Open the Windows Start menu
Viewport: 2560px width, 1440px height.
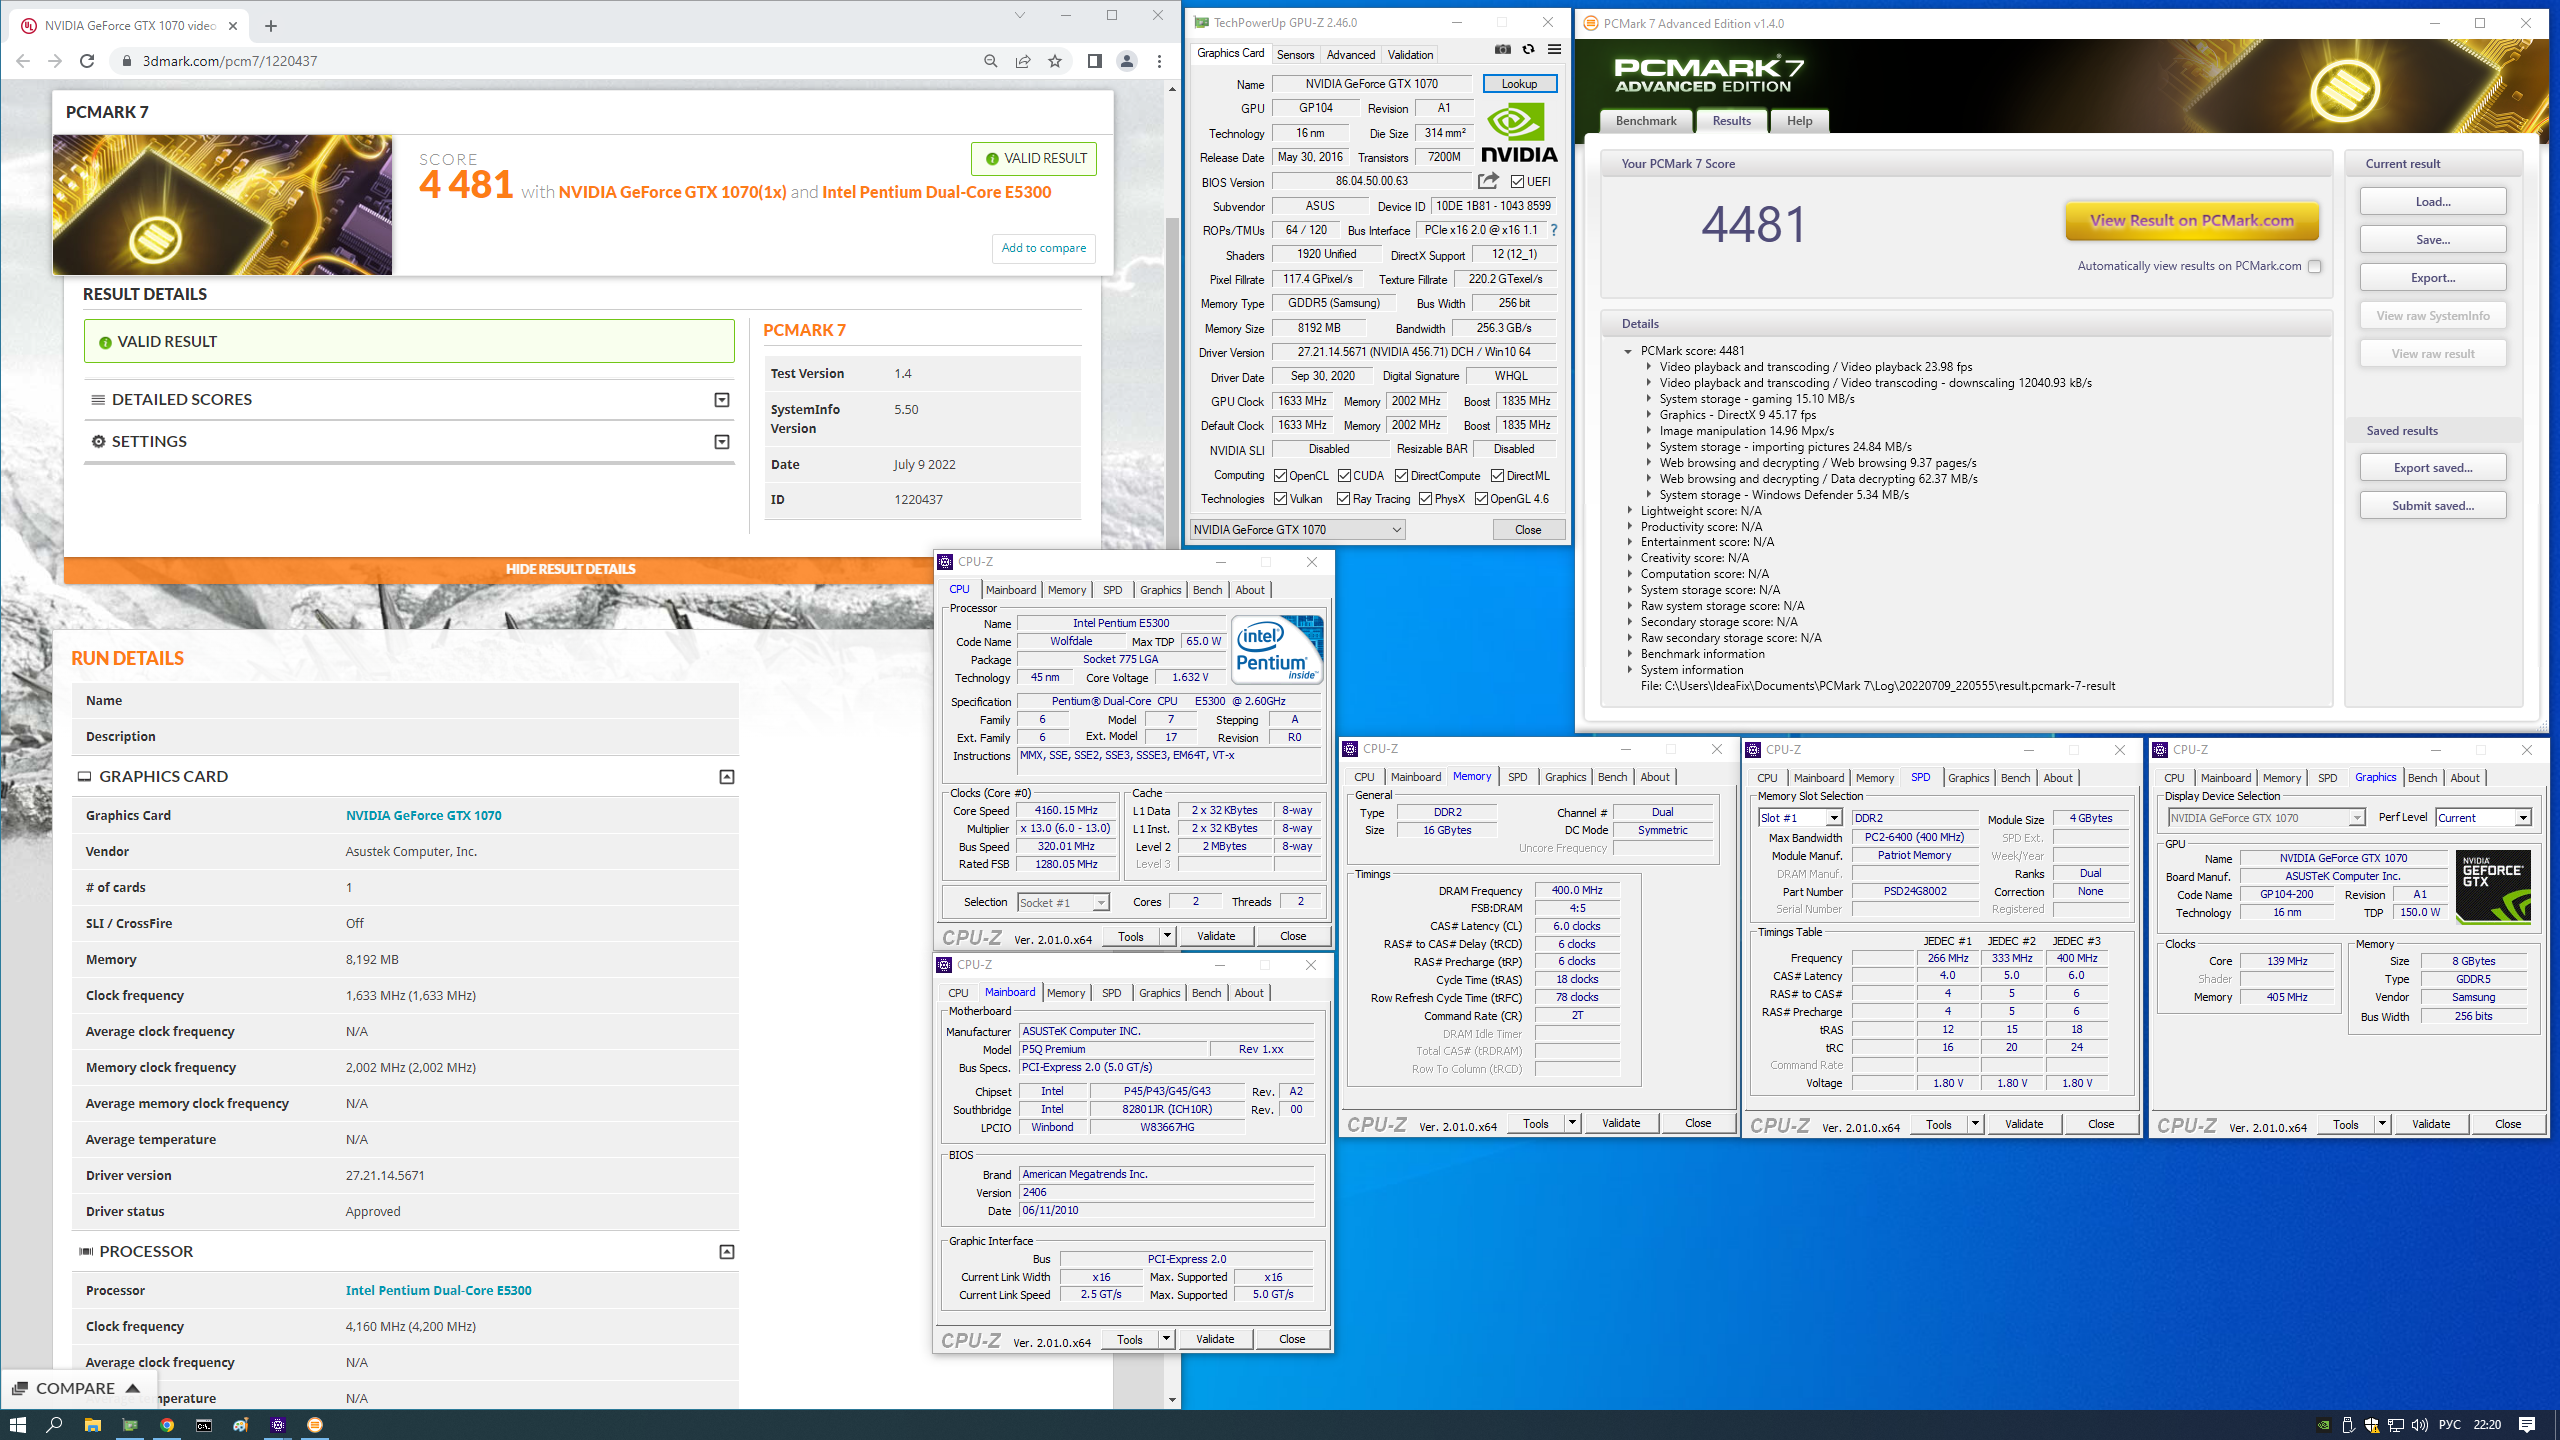17,1425
